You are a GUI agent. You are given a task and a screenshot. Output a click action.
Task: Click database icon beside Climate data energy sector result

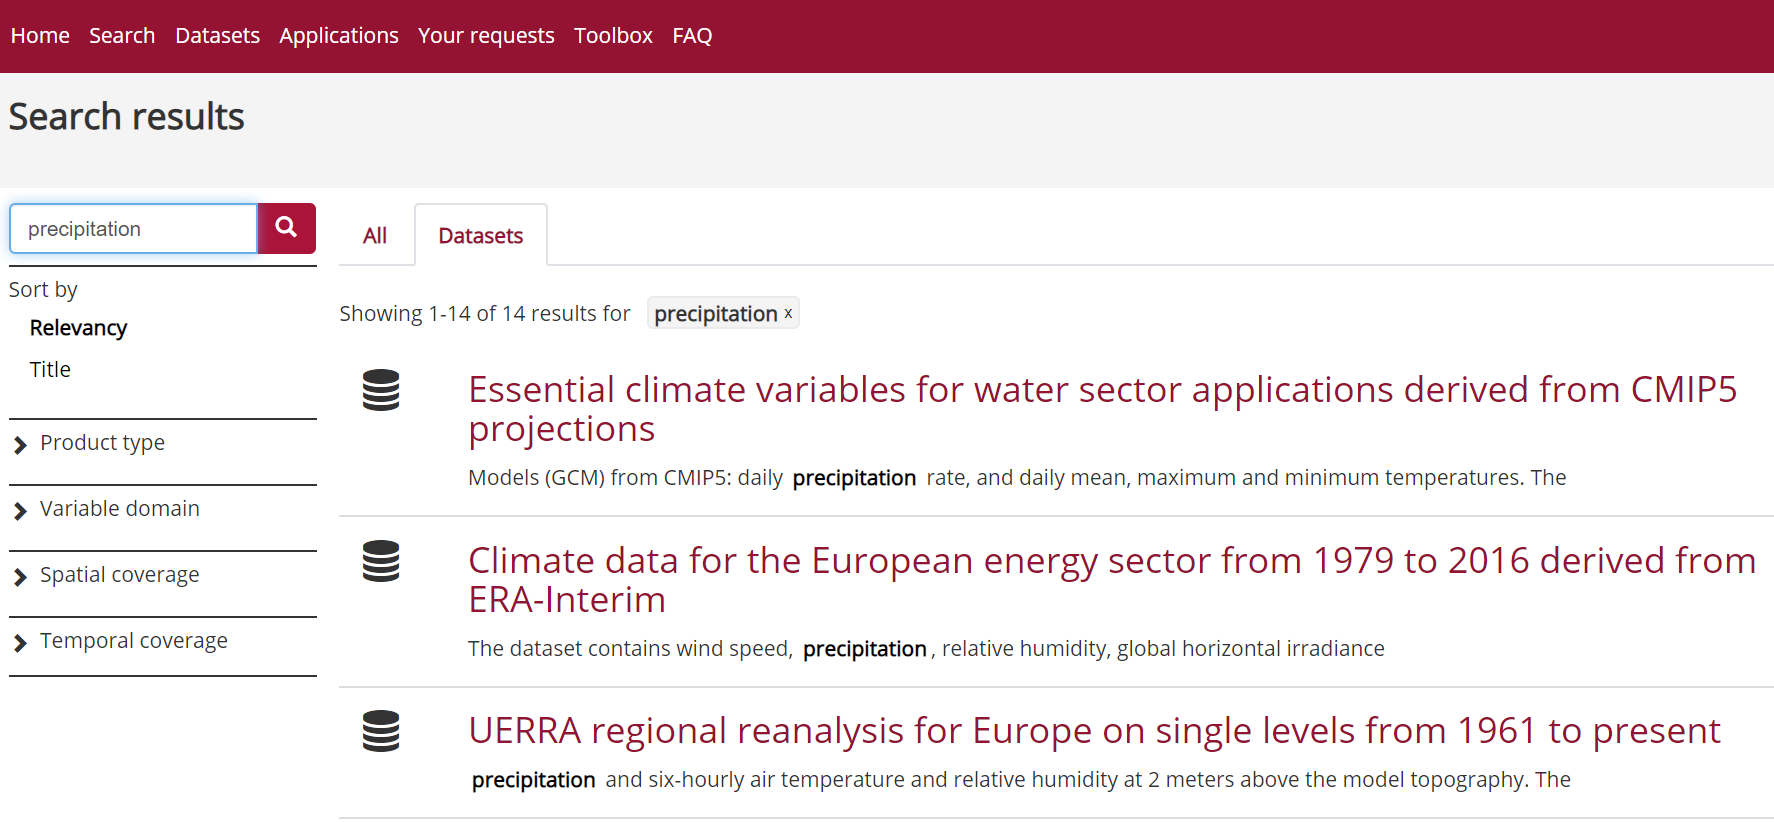[x=381, y=561]
